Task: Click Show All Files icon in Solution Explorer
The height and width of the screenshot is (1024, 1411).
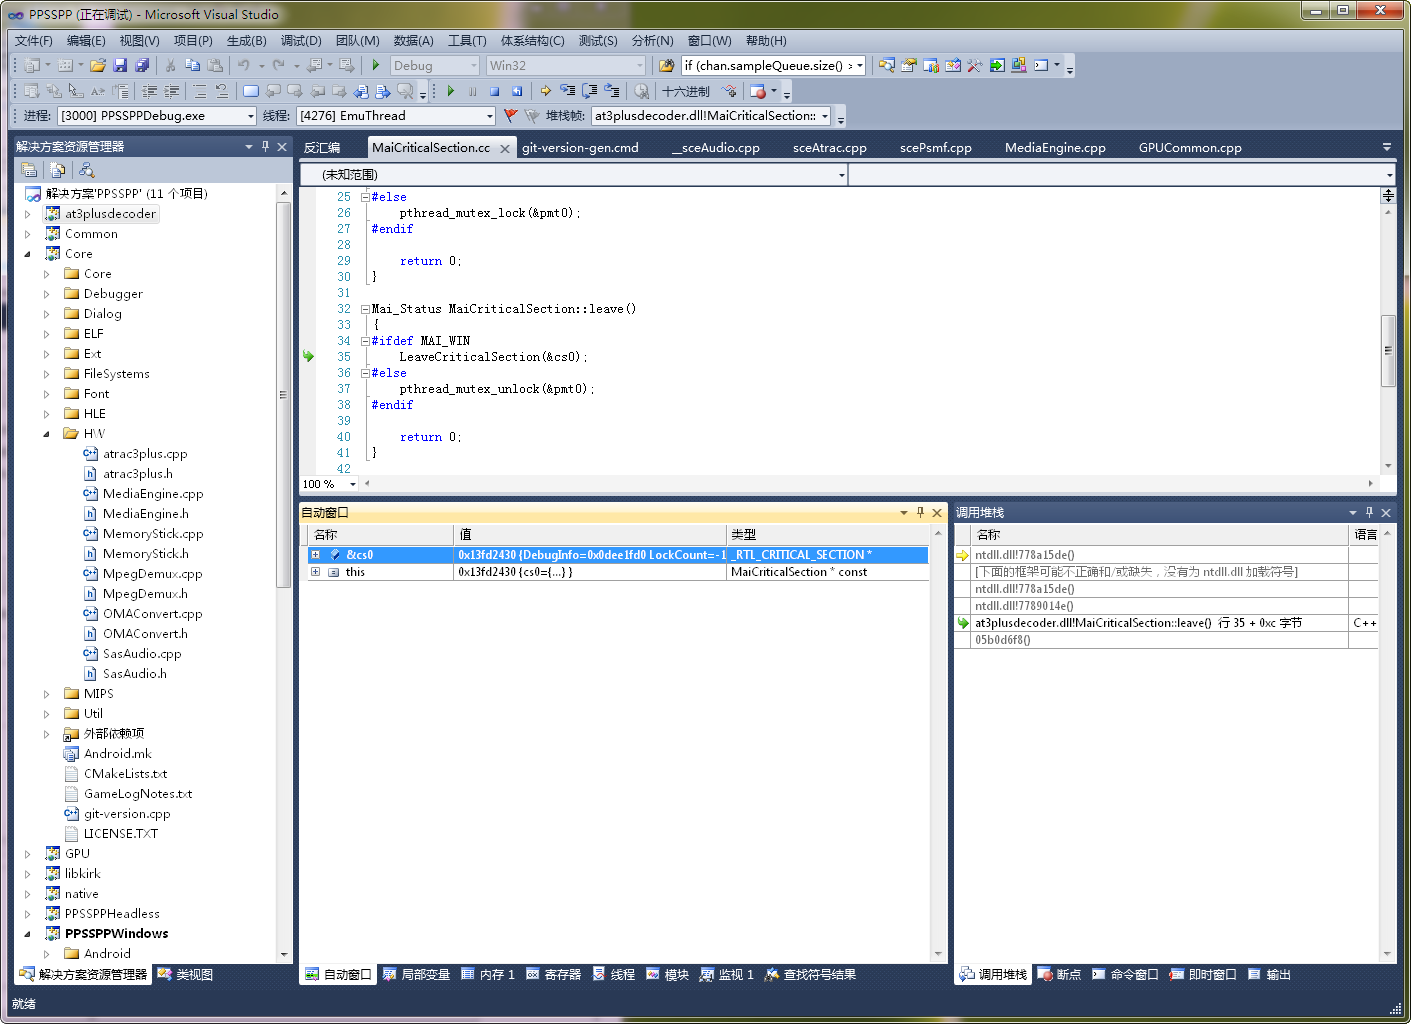Action: [x=58, y=170]
